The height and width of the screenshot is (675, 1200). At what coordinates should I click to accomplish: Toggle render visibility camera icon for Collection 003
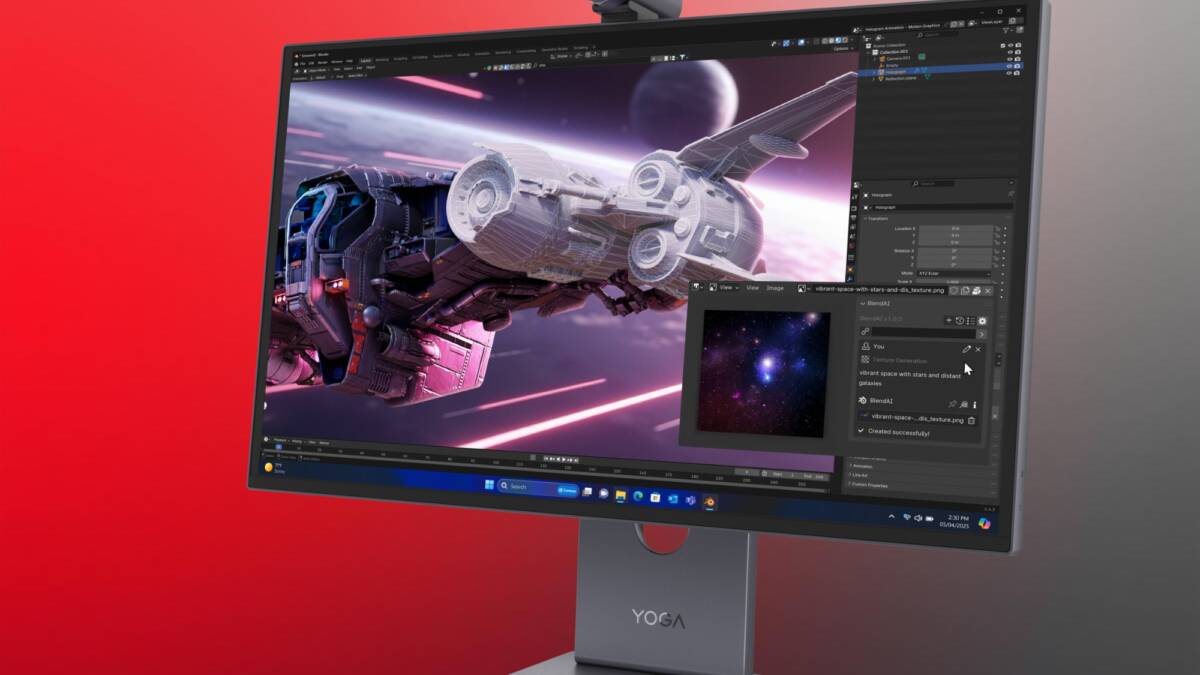(x=1016, y=51)
